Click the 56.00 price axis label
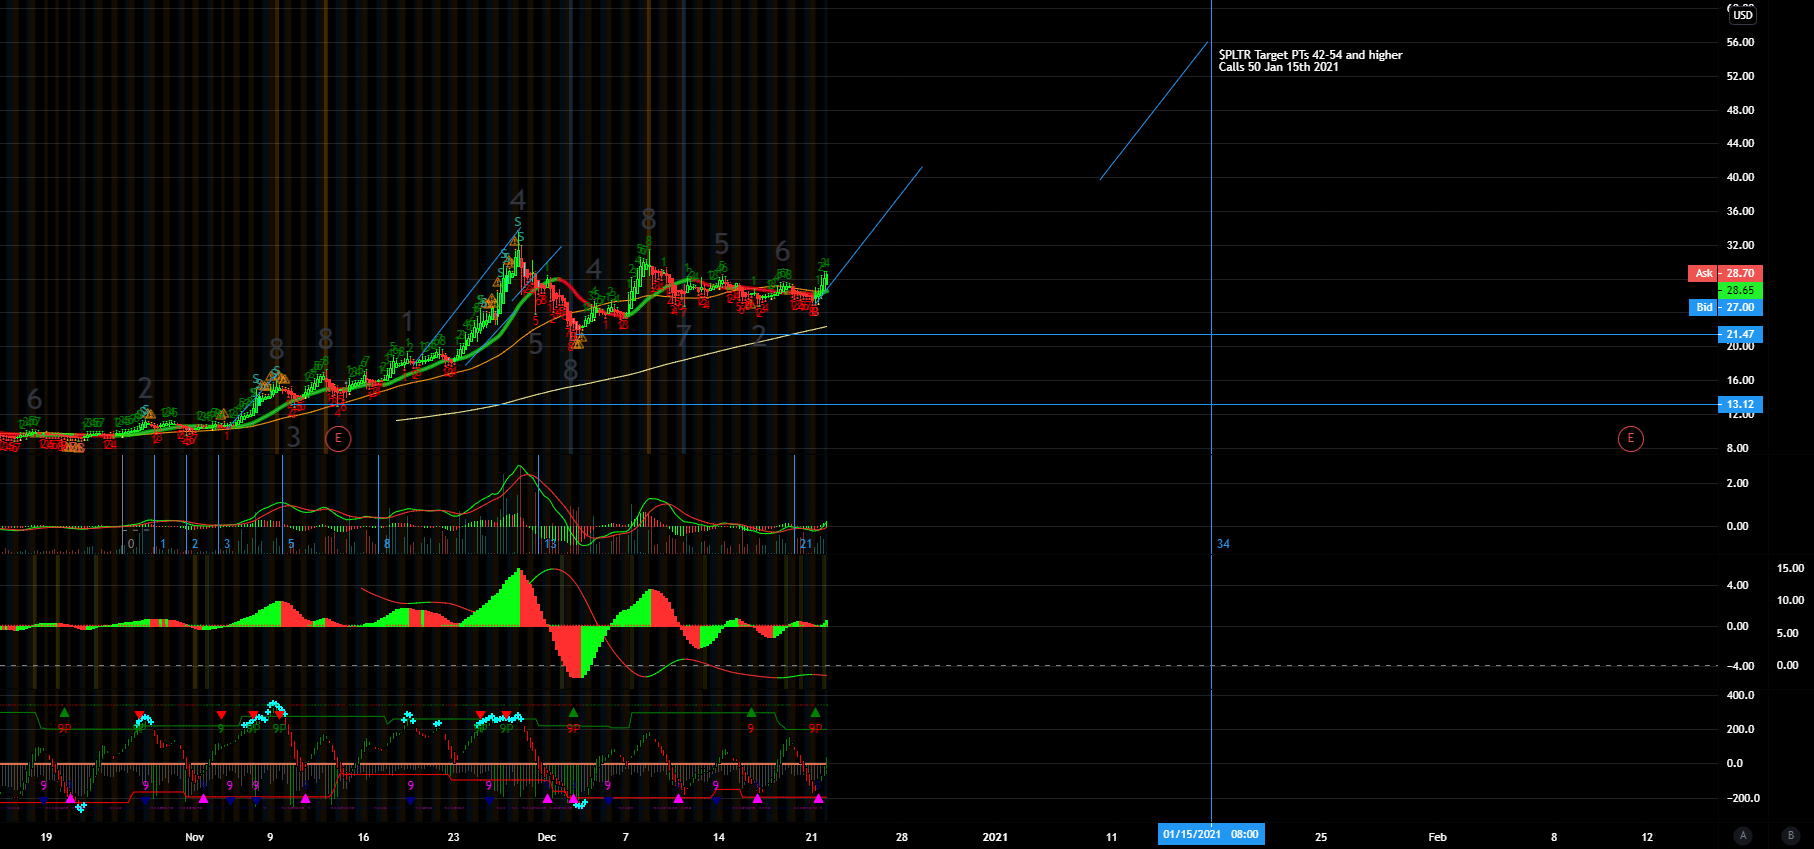The height and width of the screenshot is (849, 1814). pos(1740,42)
